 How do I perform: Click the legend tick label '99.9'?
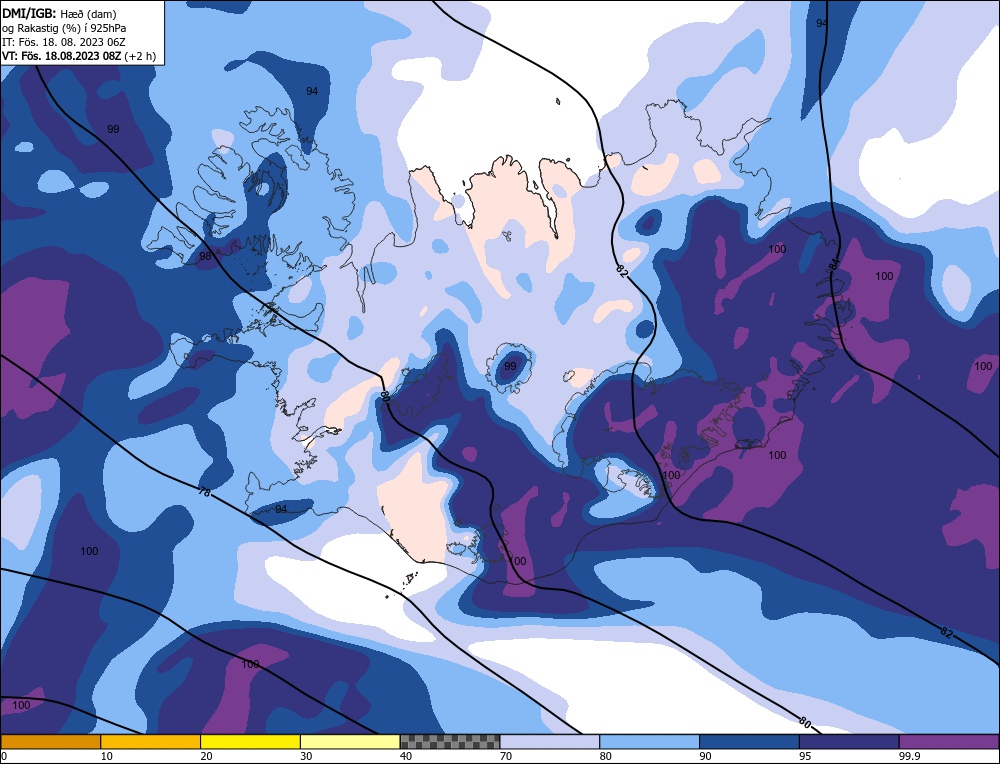pos(908,756)
